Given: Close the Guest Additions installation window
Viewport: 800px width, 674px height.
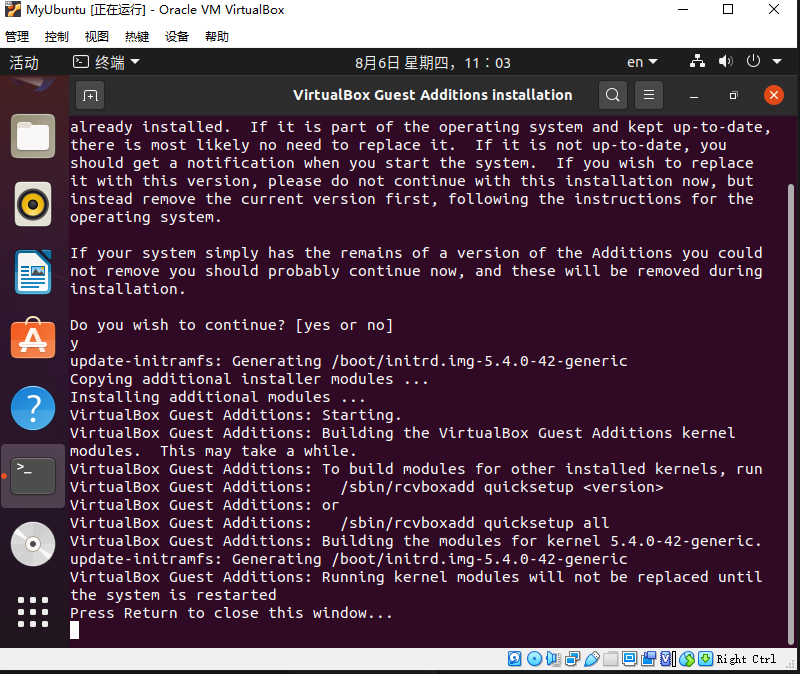Looking at the screenshot, I should 774,95.
